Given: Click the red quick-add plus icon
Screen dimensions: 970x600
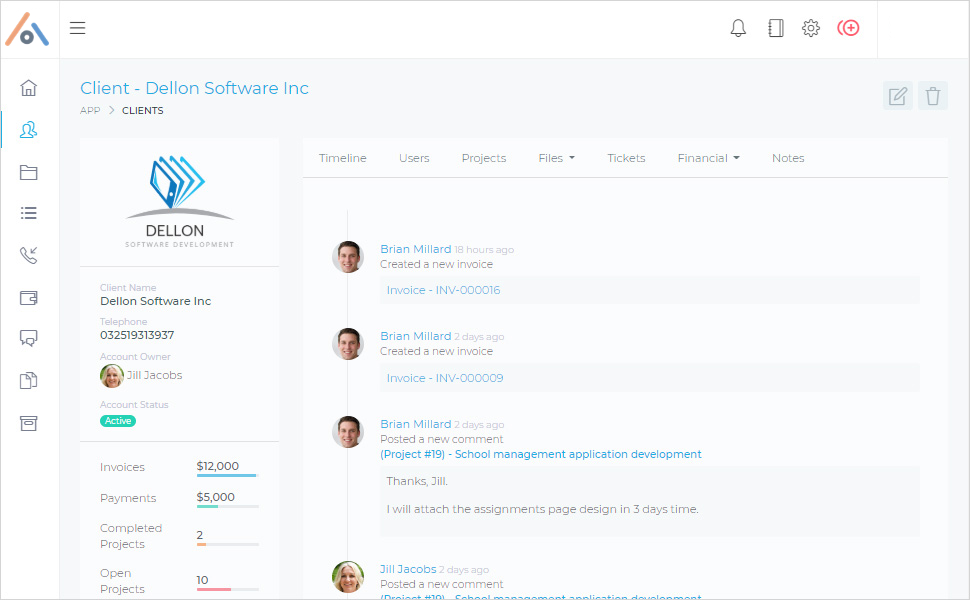Looking at the screenshot, I should (848, 28).
